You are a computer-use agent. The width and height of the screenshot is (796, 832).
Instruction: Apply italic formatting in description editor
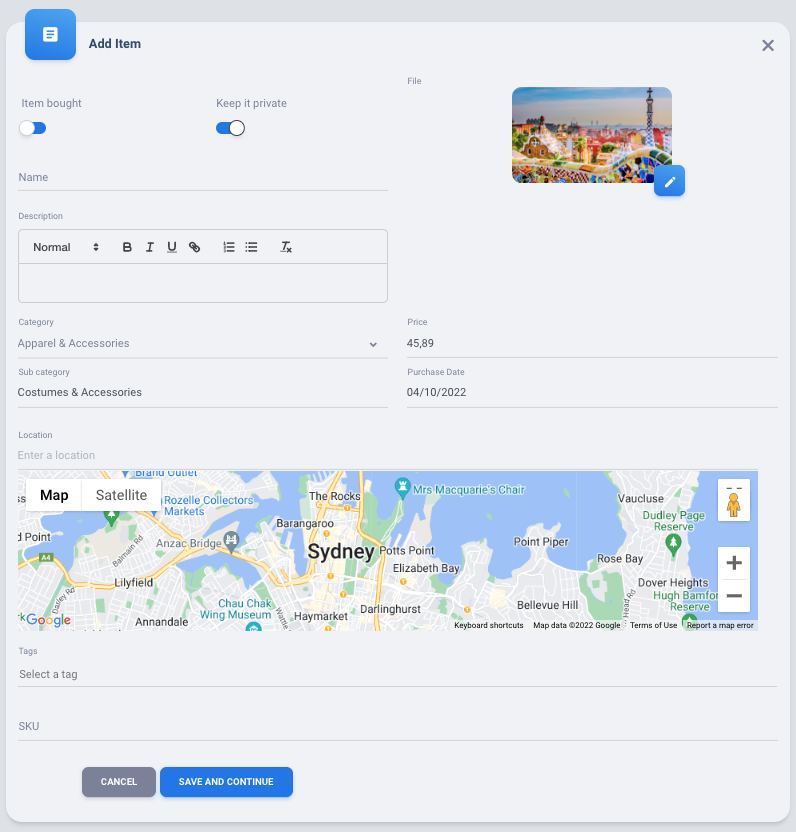(x=149, y=247)
